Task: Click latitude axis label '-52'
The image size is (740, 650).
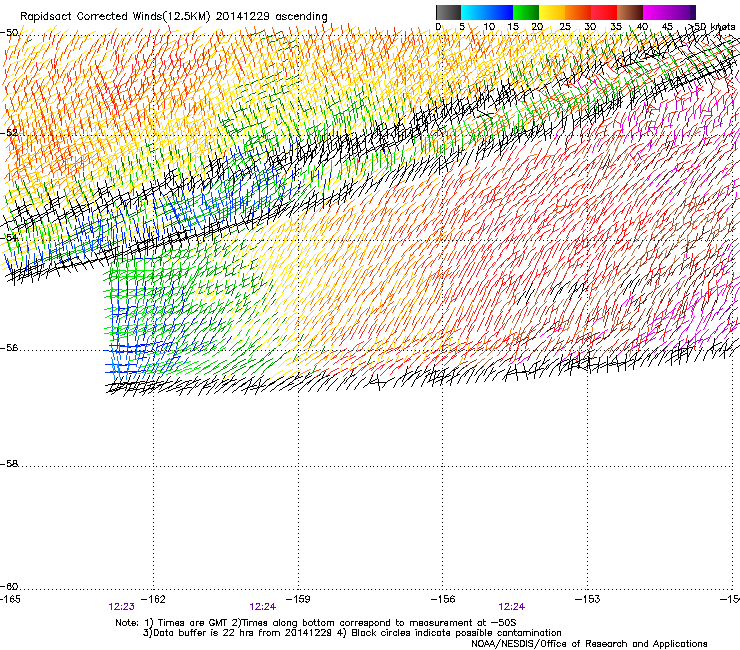Action: tap(9, 133)
